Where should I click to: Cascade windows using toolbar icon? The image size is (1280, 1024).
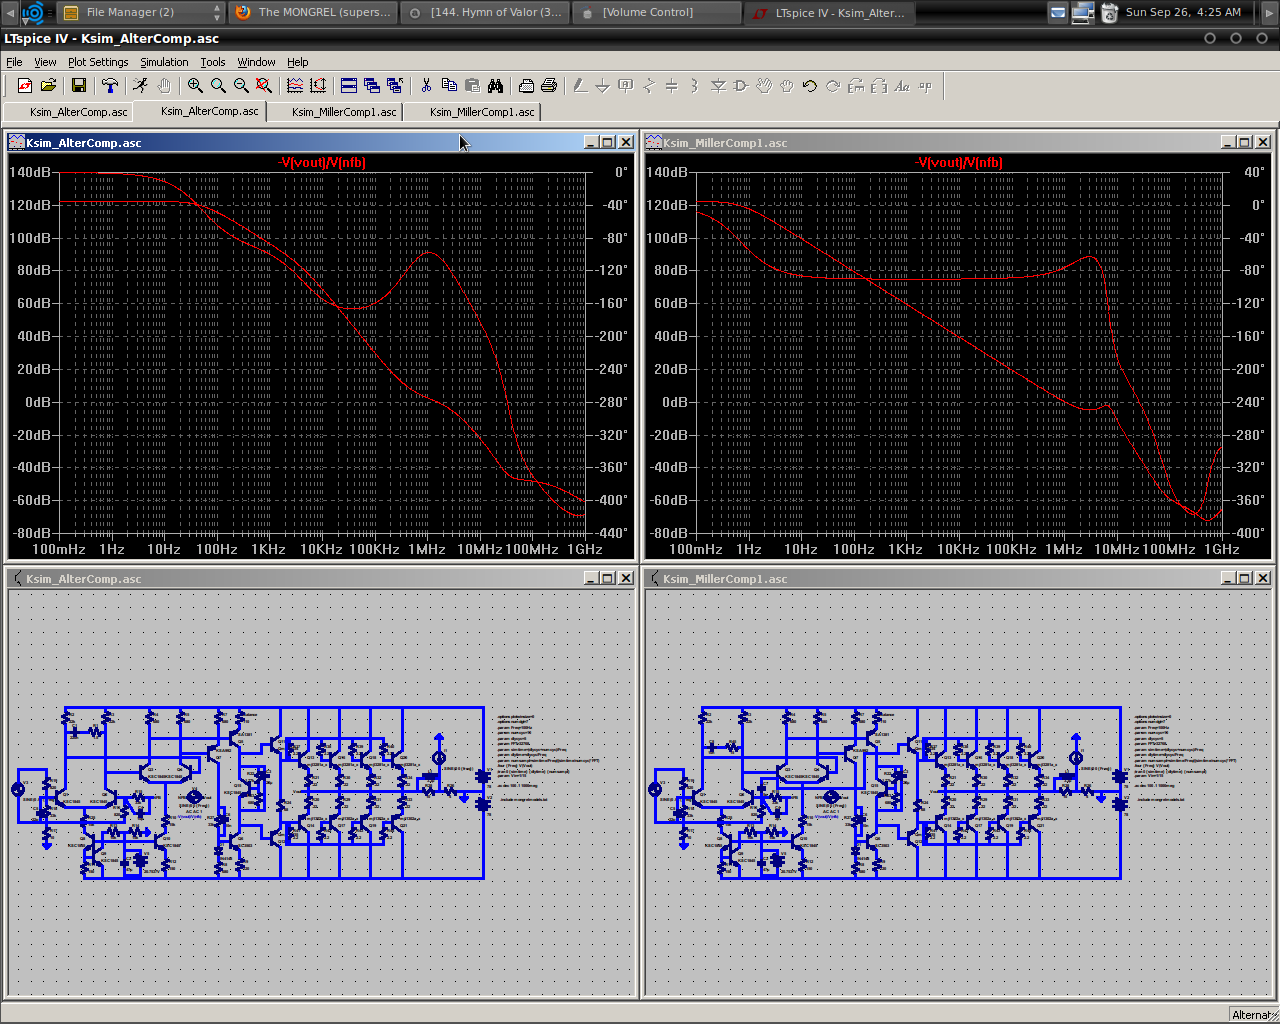372,86
